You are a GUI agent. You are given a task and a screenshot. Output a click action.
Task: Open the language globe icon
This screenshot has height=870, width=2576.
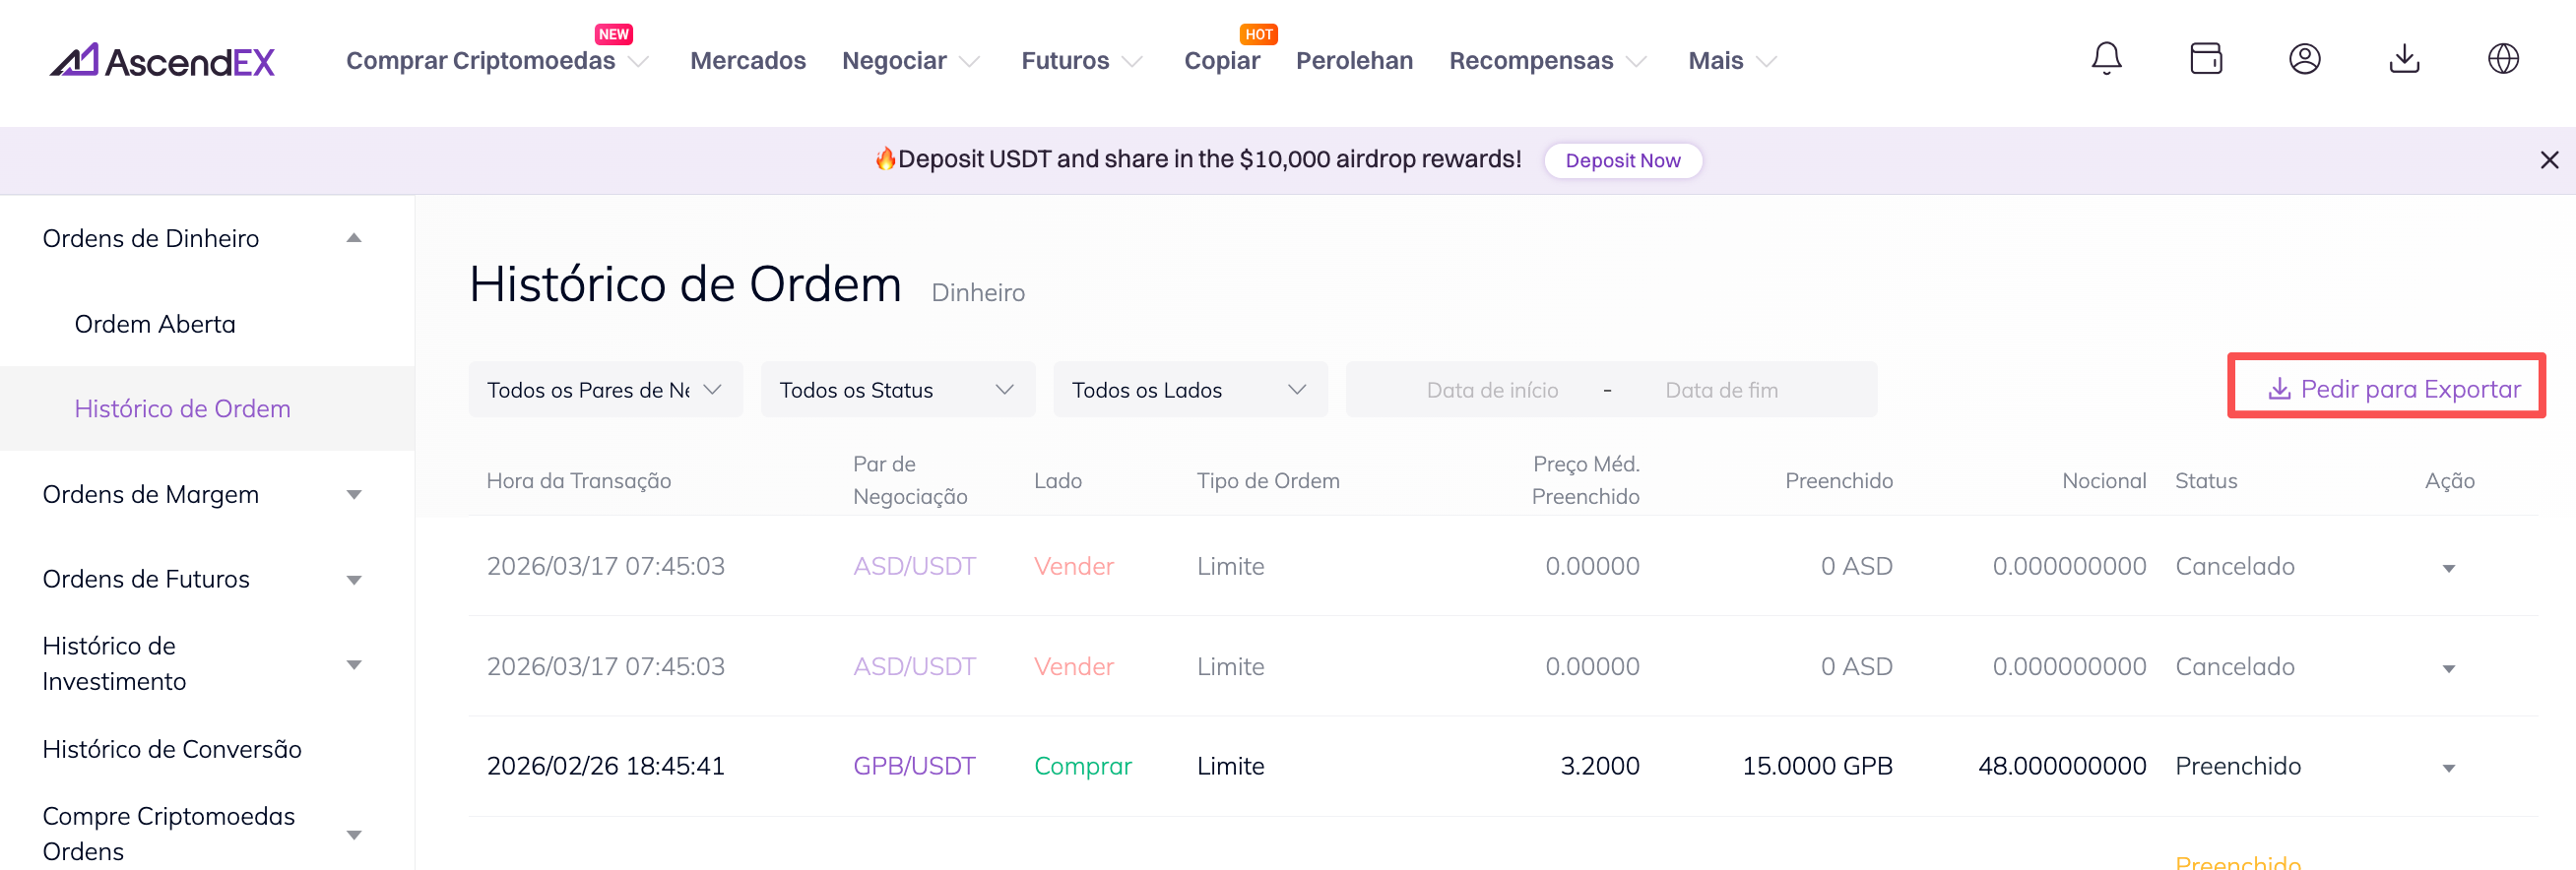(x=2502, y=59)
